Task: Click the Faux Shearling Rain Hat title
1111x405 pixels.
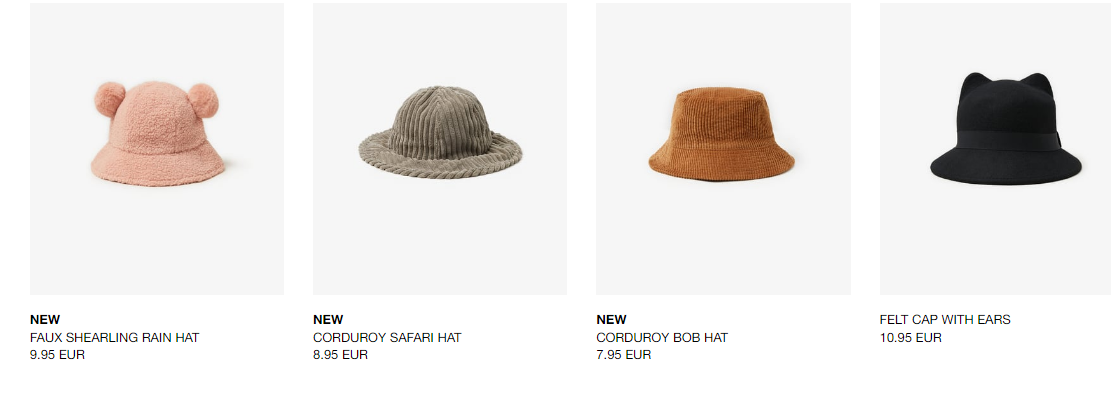Action: (115, 338)
